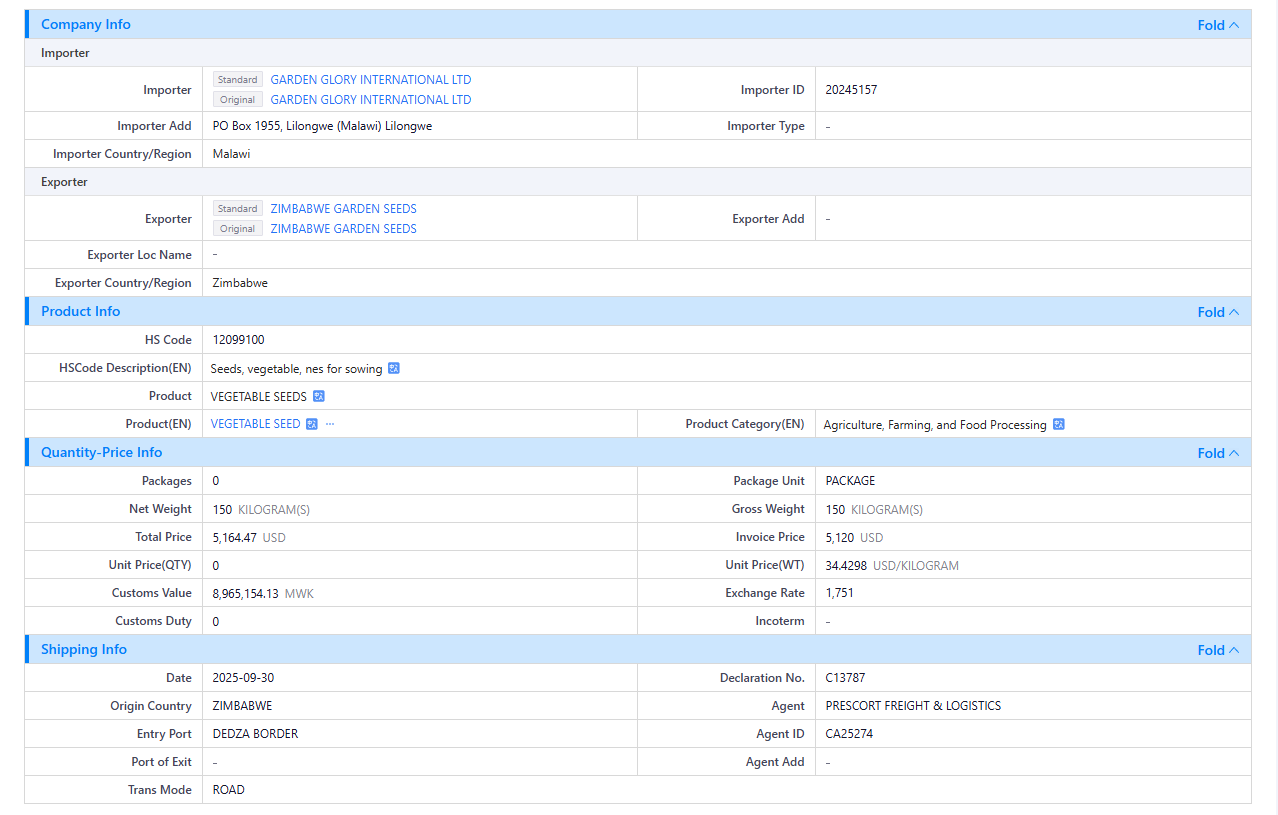
Task: Click the Customs Duty field label
Action: click(x=153, y=621)
